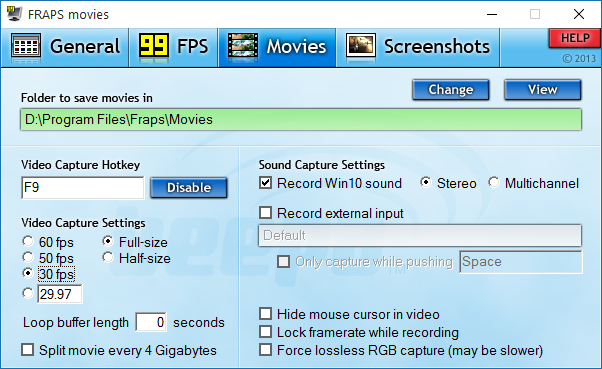Viewport: 602px width, 369px height.
Task: Open the Screenshots picture icon
Action: coord(361,45)
